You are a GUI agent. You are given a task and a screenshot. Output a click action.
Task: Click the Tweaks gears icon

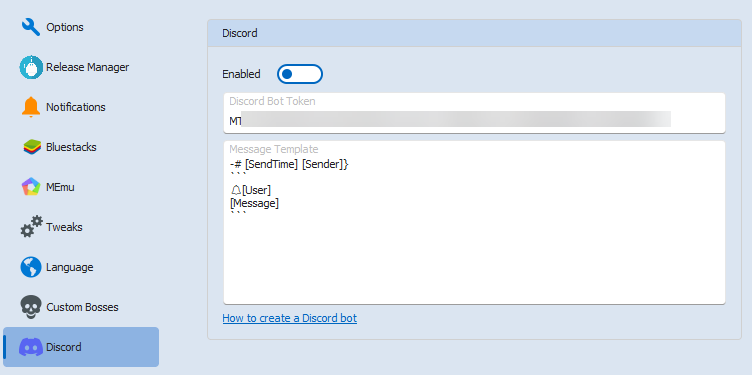pos(31,227)
